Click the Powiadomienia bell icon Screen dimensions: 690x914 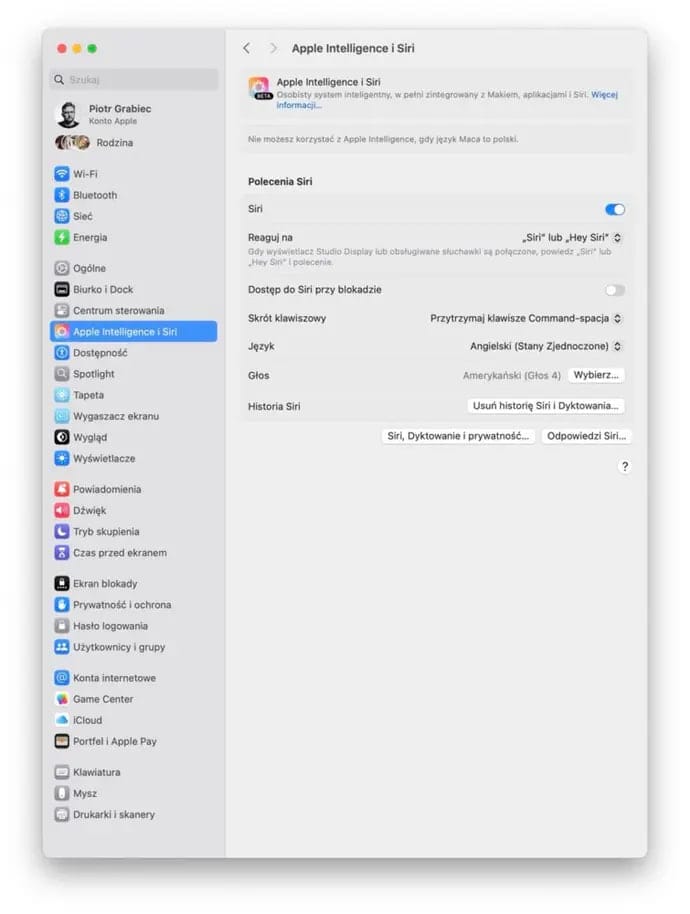click(62, 489)
